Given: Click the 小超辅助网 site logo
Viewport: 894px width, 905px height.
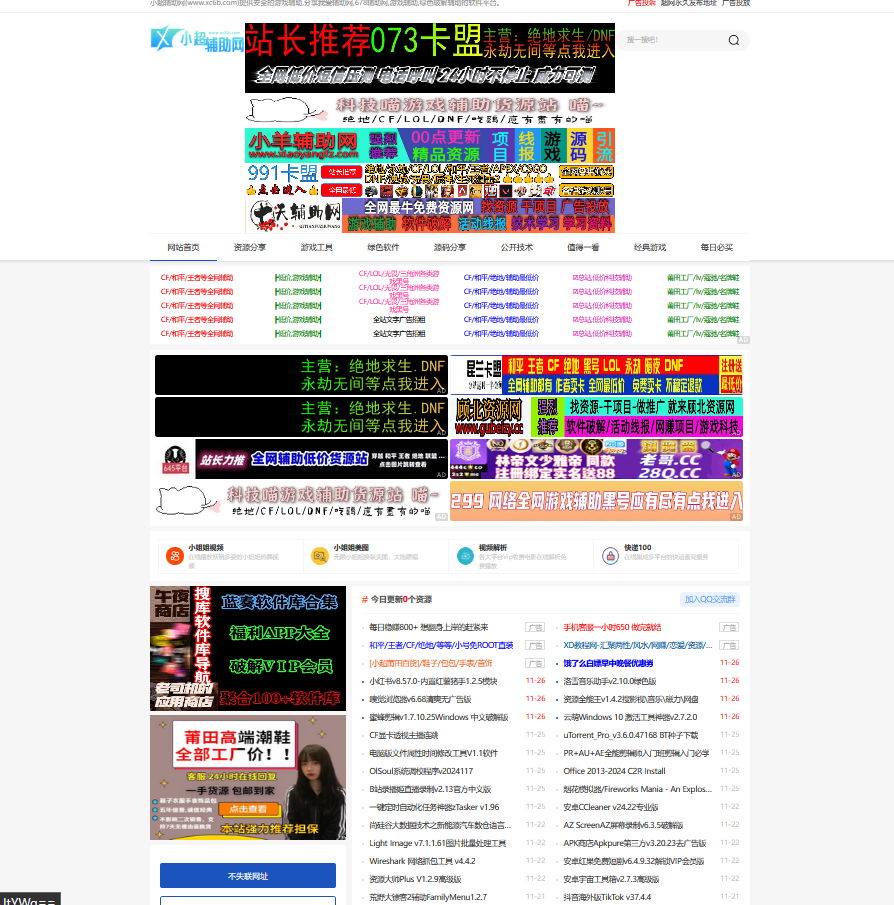Looking at the screenshot, I should pyautogui.click(x=197, y=39).
